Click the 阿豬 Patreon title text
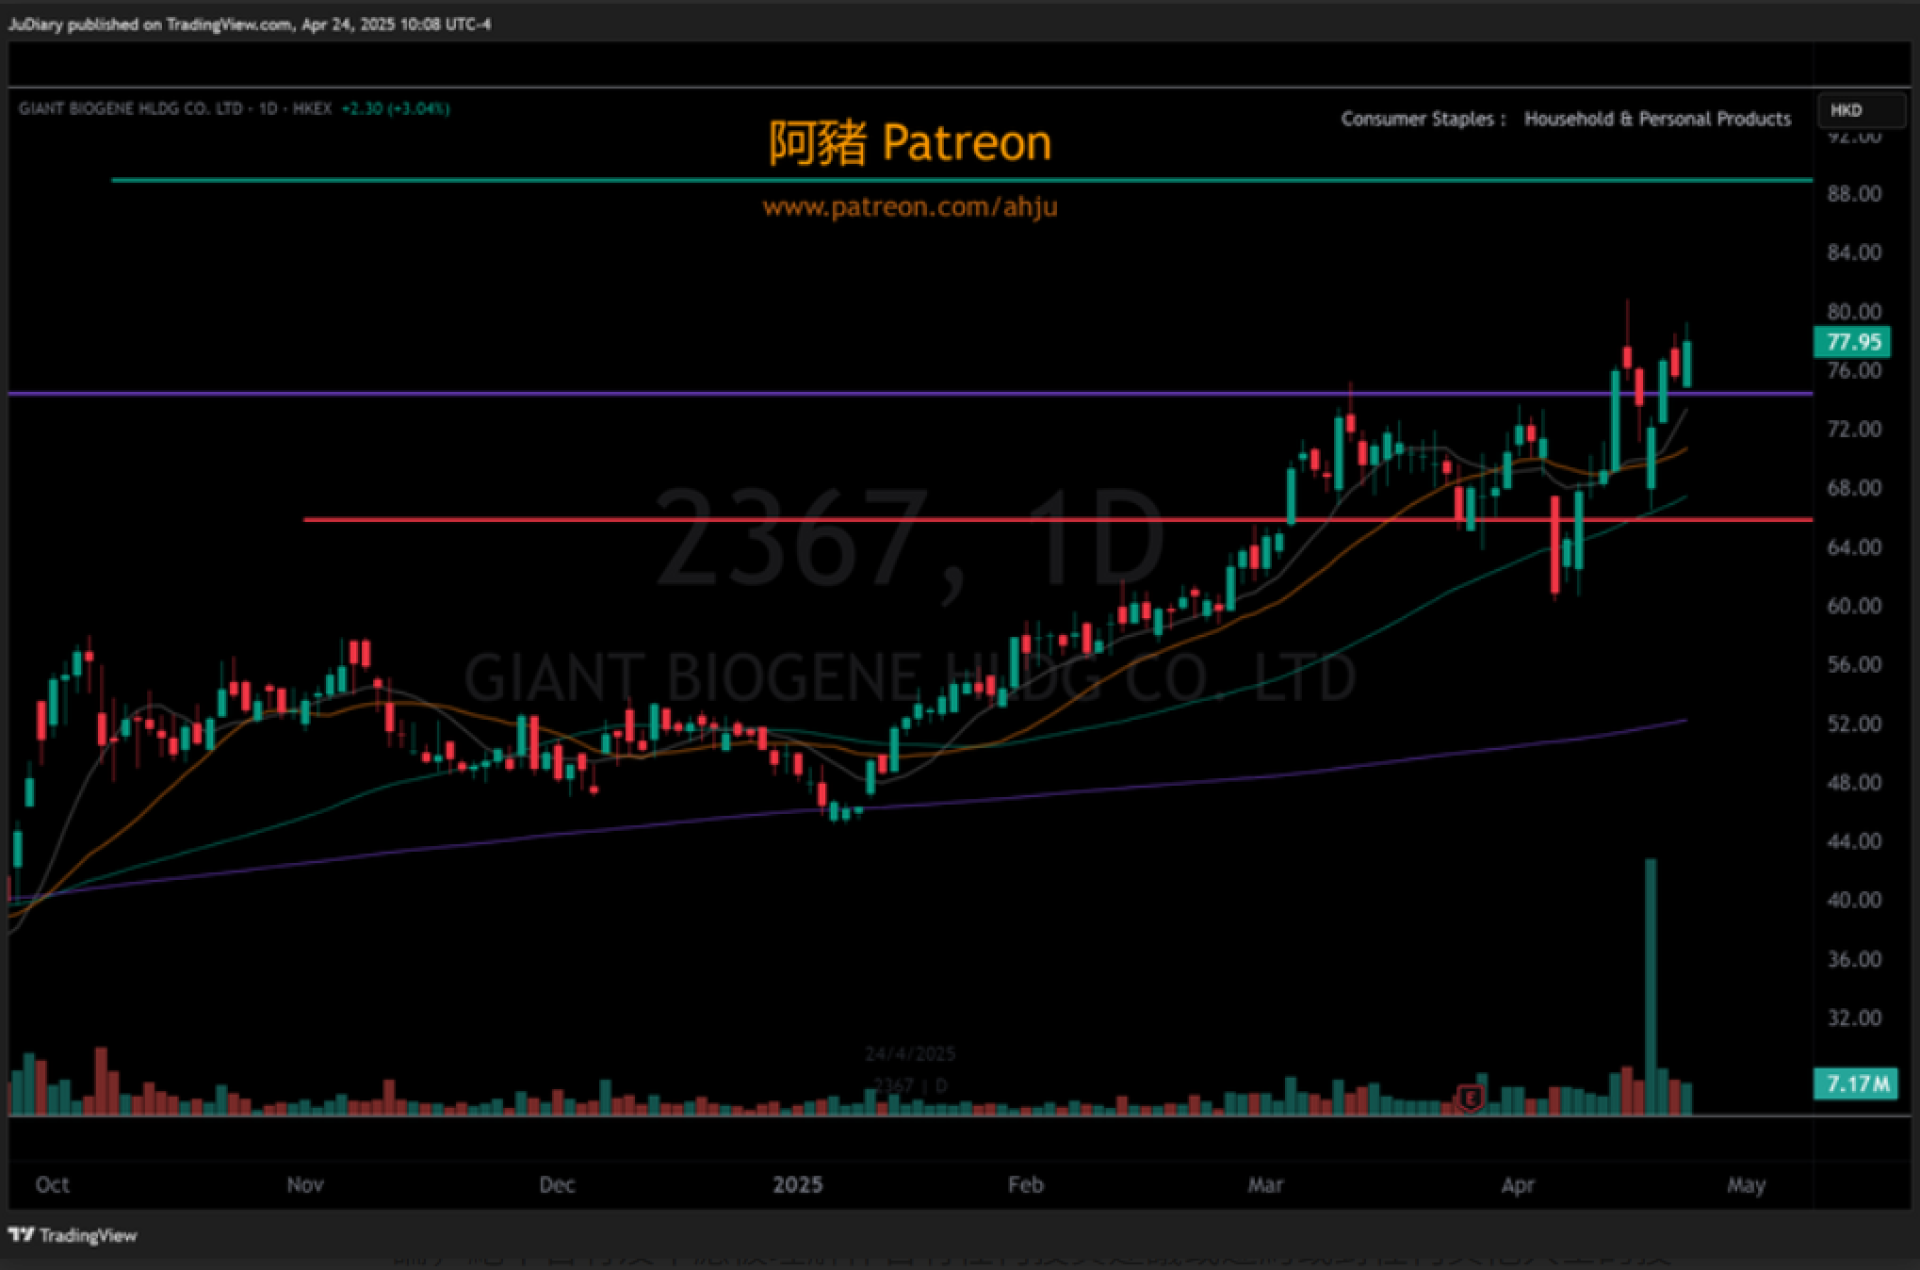 [x=909, y=143]
